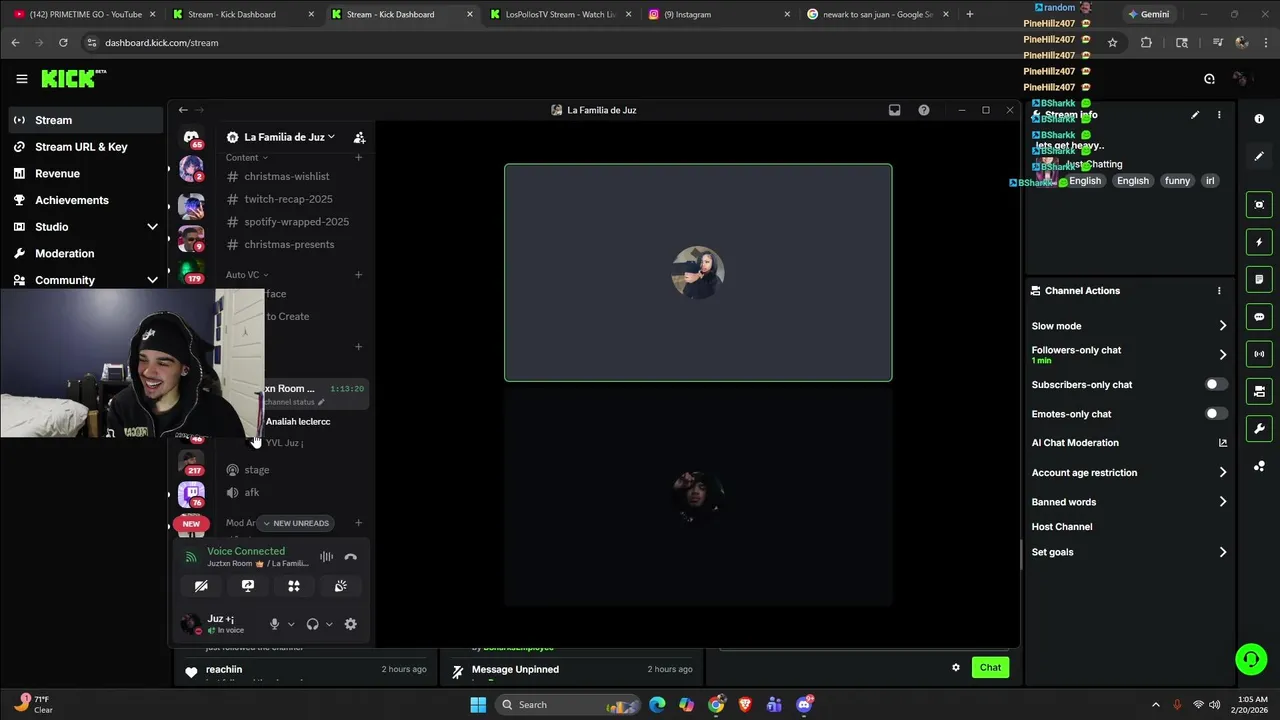Click Host Channel action
This screenshot has width=1280, height=720.
(1062, 527)
